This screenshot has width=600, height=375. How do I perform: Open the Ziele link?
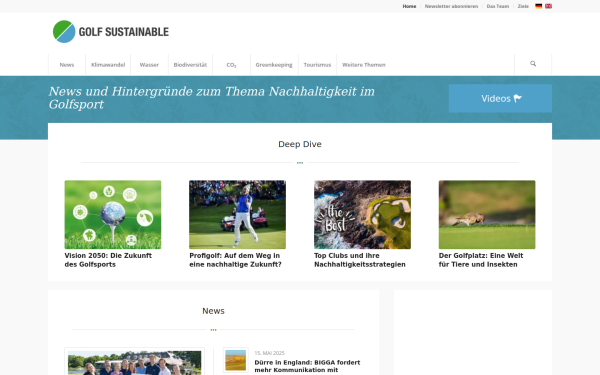pyautogui.click(x=523, y=6)
